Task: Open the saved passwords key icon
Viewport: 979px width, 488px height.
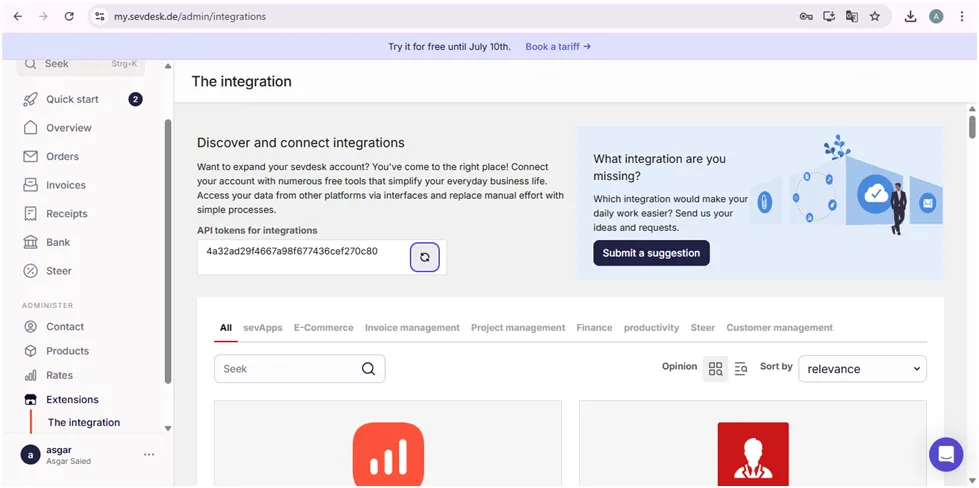Action: coord(806,17)
